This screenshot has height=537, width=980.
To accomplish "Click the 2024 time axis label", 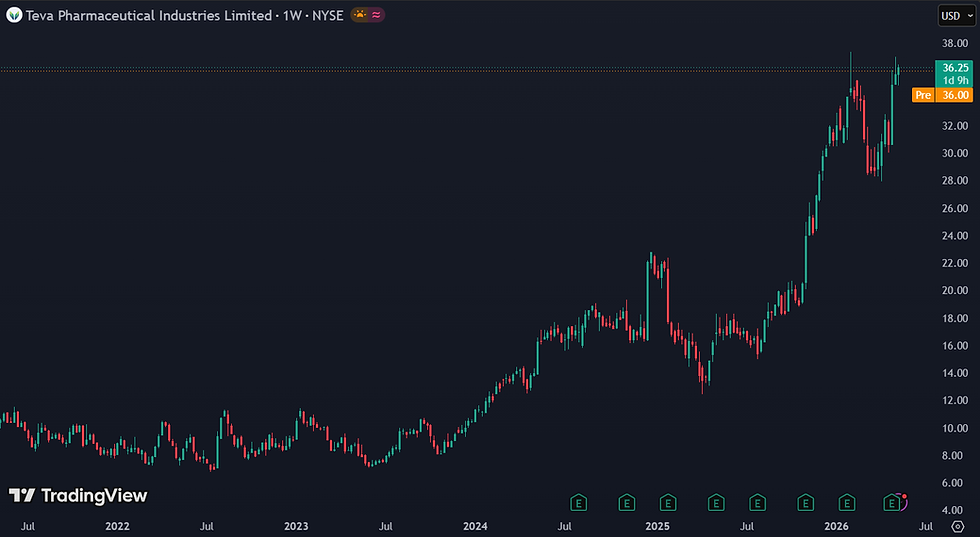I will 476,526.
